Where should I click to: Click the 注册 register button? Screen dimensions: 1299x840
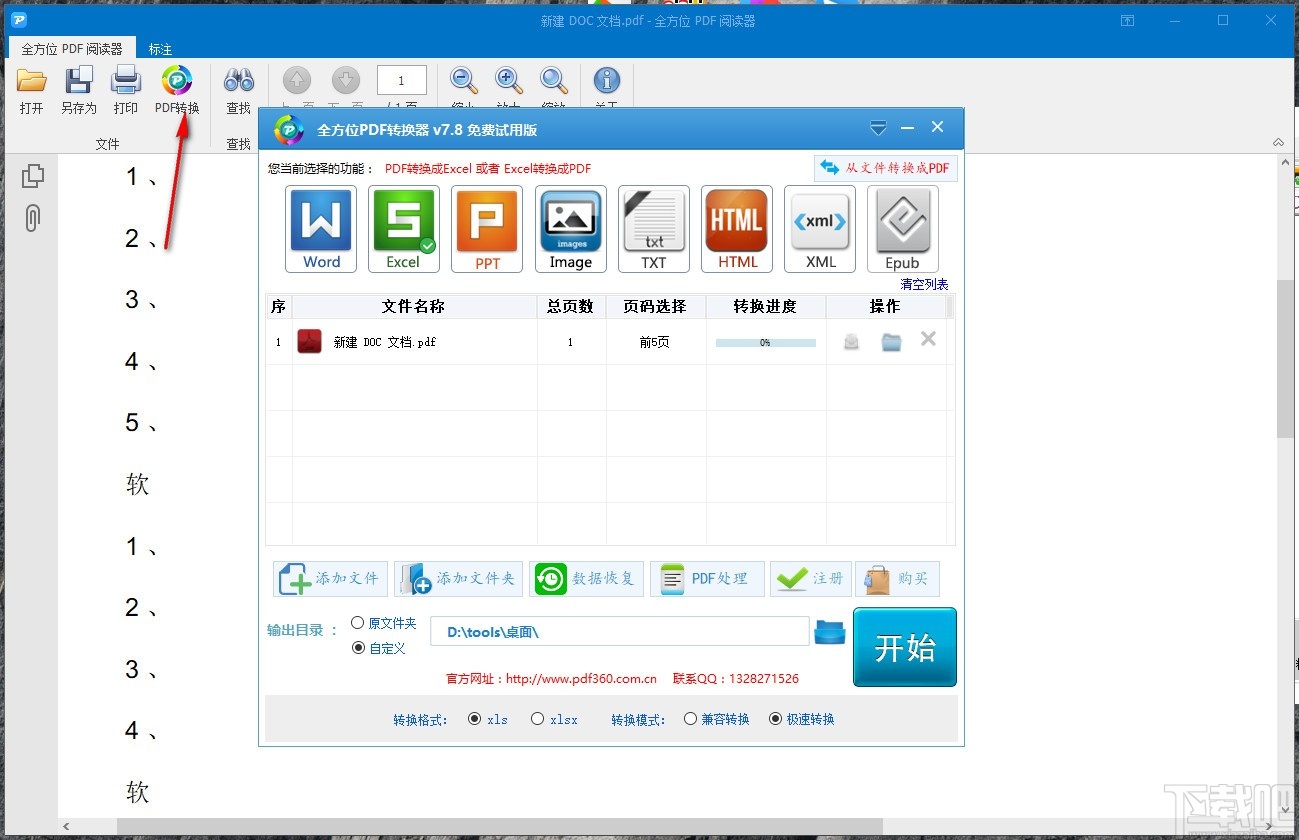click(x=811, y=578)
